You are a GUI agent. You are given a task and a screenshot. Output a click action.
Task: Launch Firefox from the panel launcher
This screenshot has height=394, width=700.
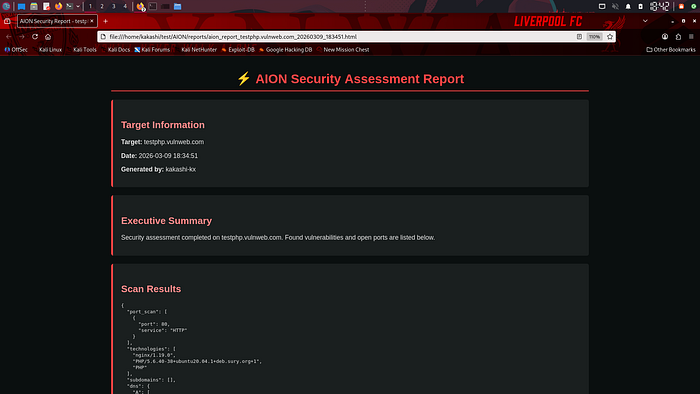[58, 6]
